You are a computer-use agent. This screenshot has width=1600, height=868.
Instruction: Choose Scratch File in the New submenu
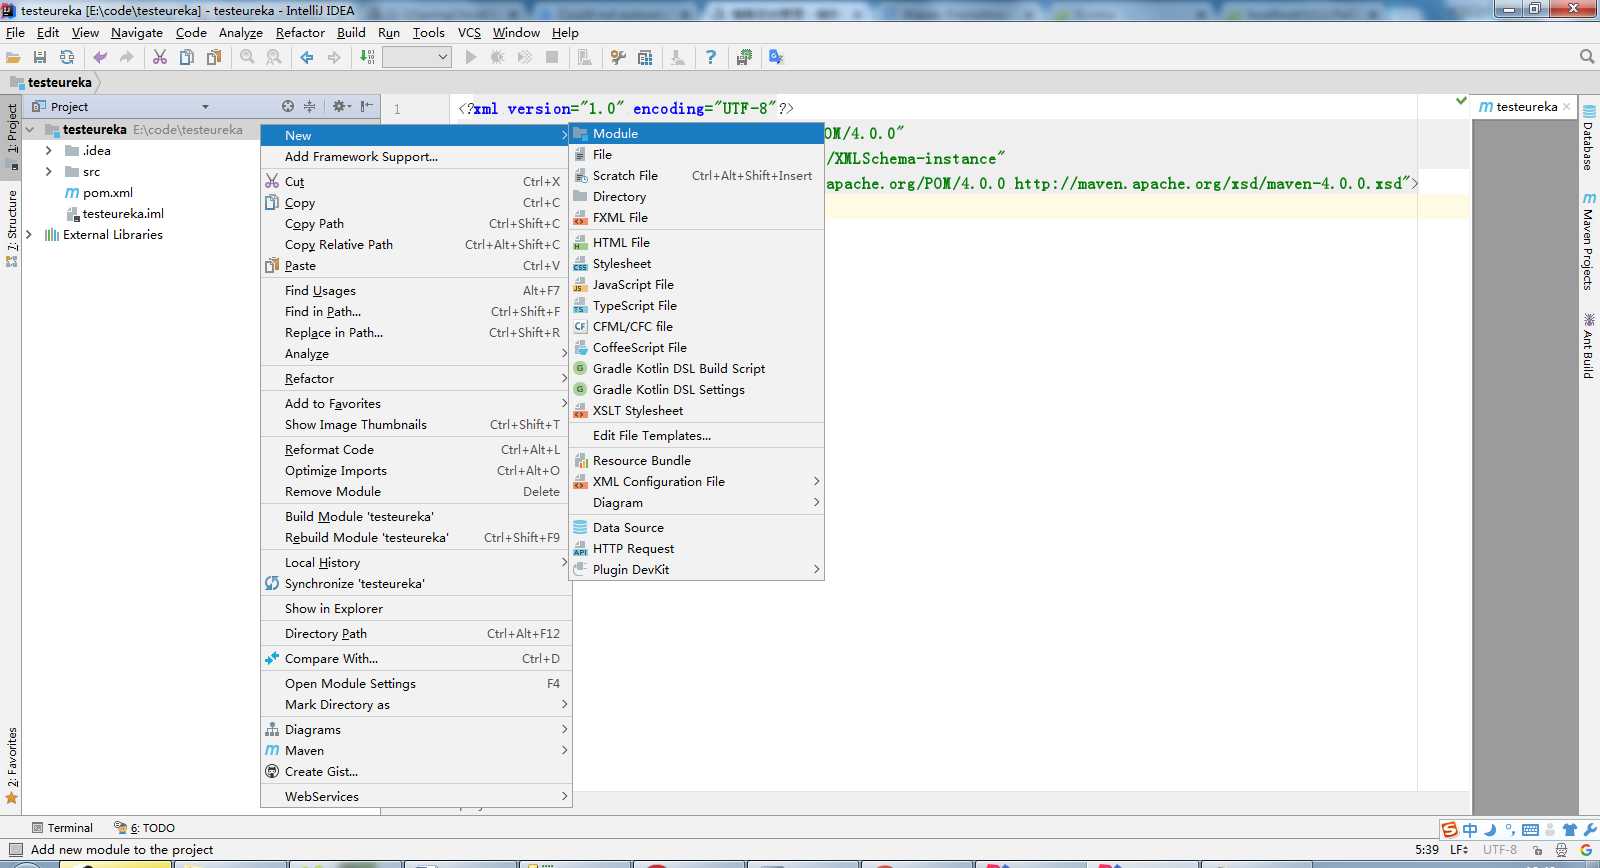pyautogui.click(x=696, y=175)
